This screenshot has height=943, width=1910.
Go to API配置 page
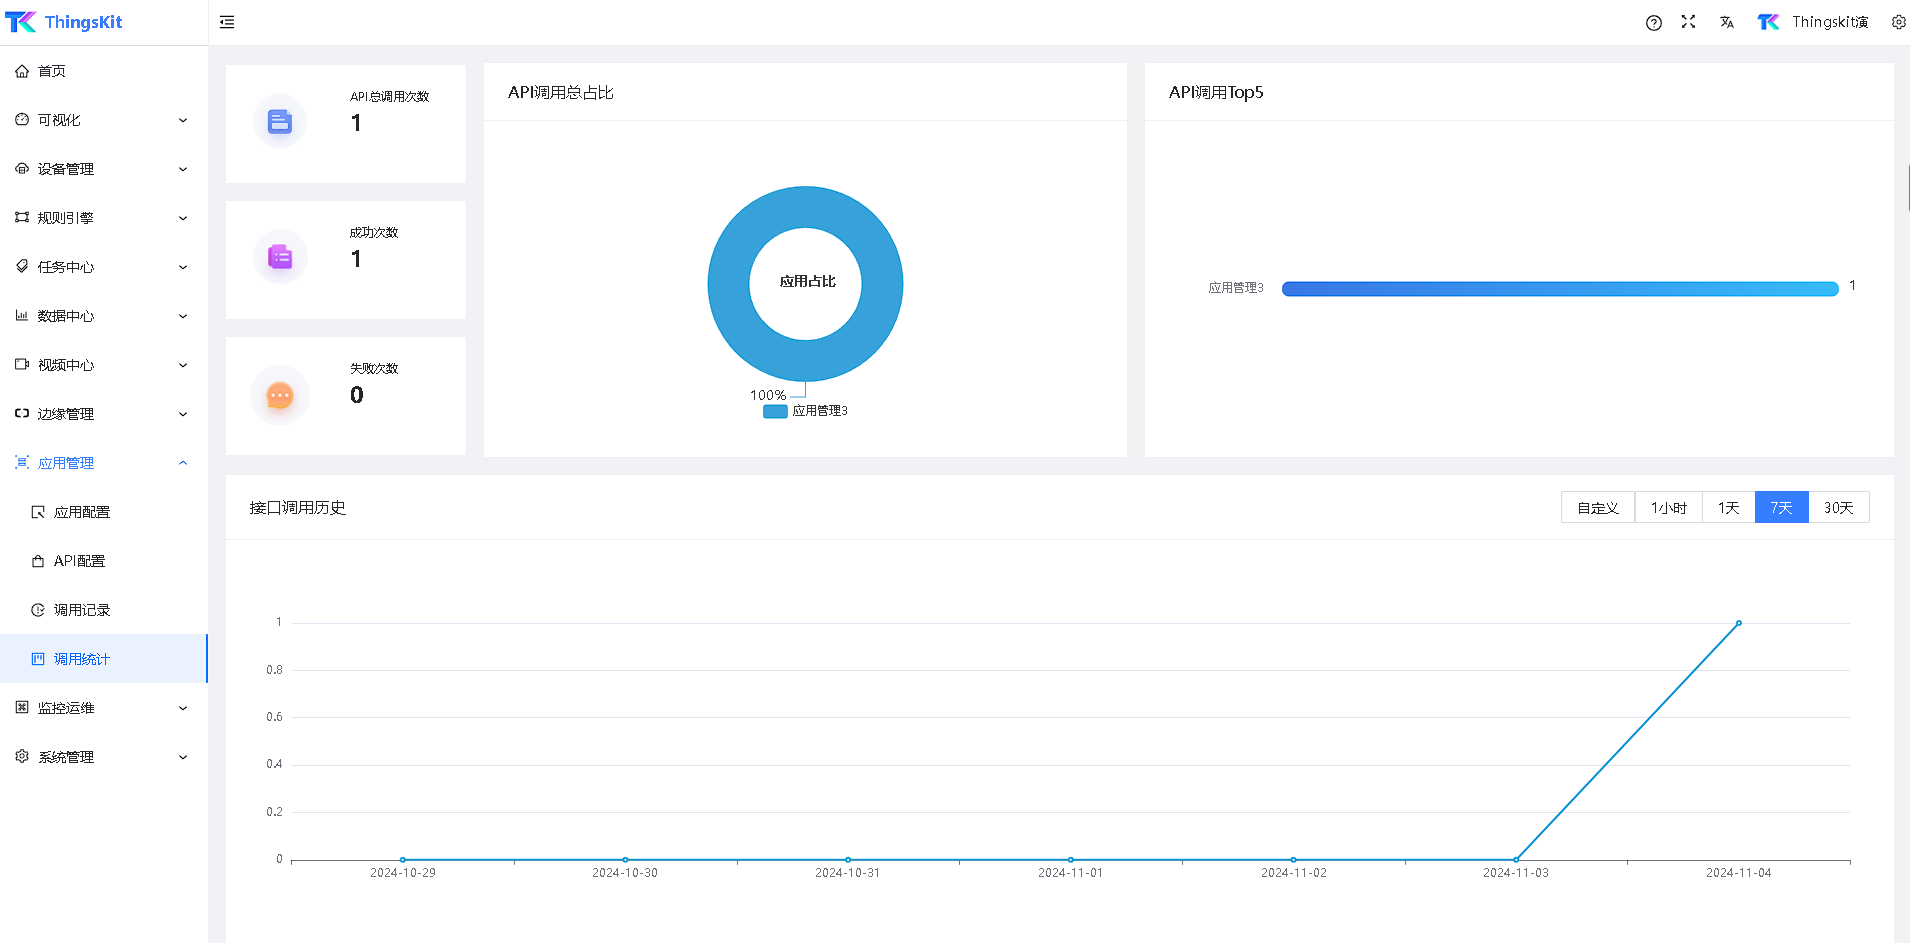(79, 561)
